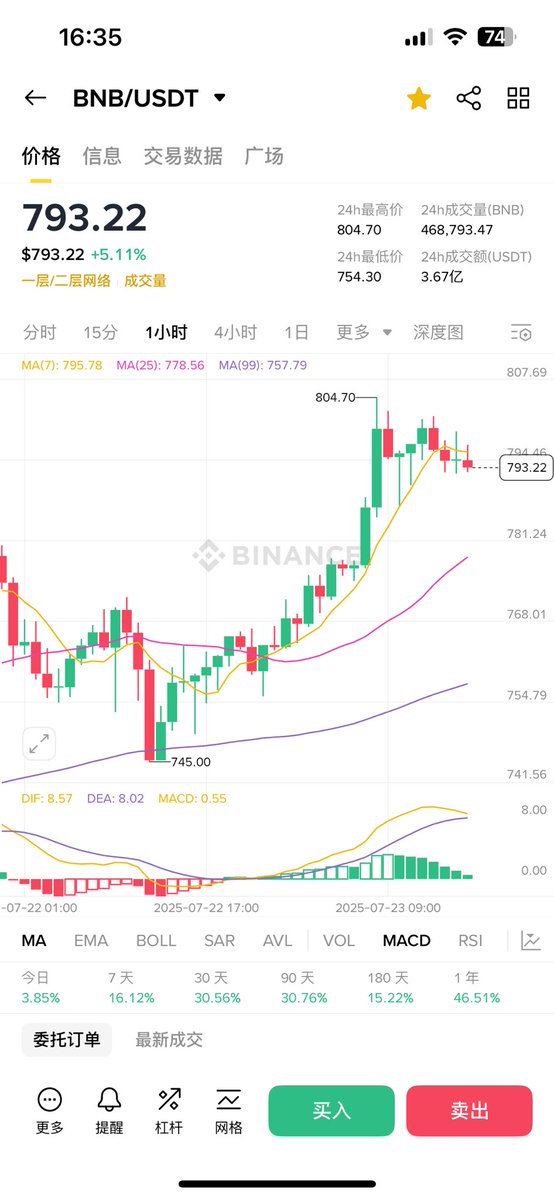554x1199 pixels.
Task: Tap the DEA: 8.02 value
Action: coord(116,798)
